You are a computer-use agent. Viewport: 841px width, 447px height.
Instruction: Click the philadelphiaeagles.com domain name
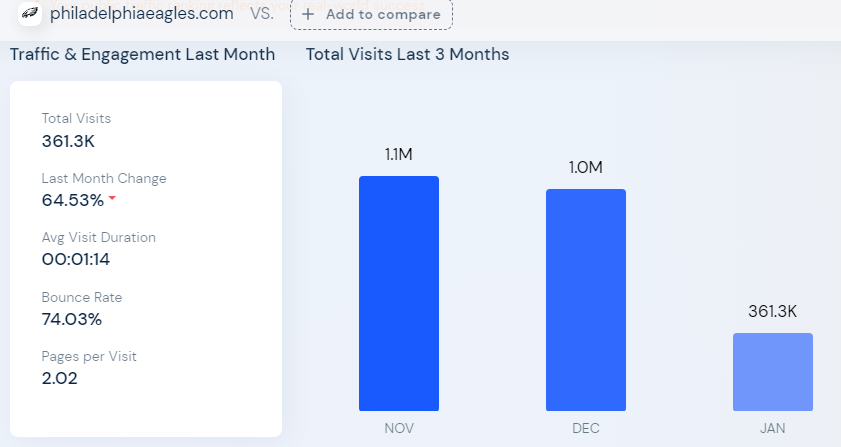pos(142,14)
